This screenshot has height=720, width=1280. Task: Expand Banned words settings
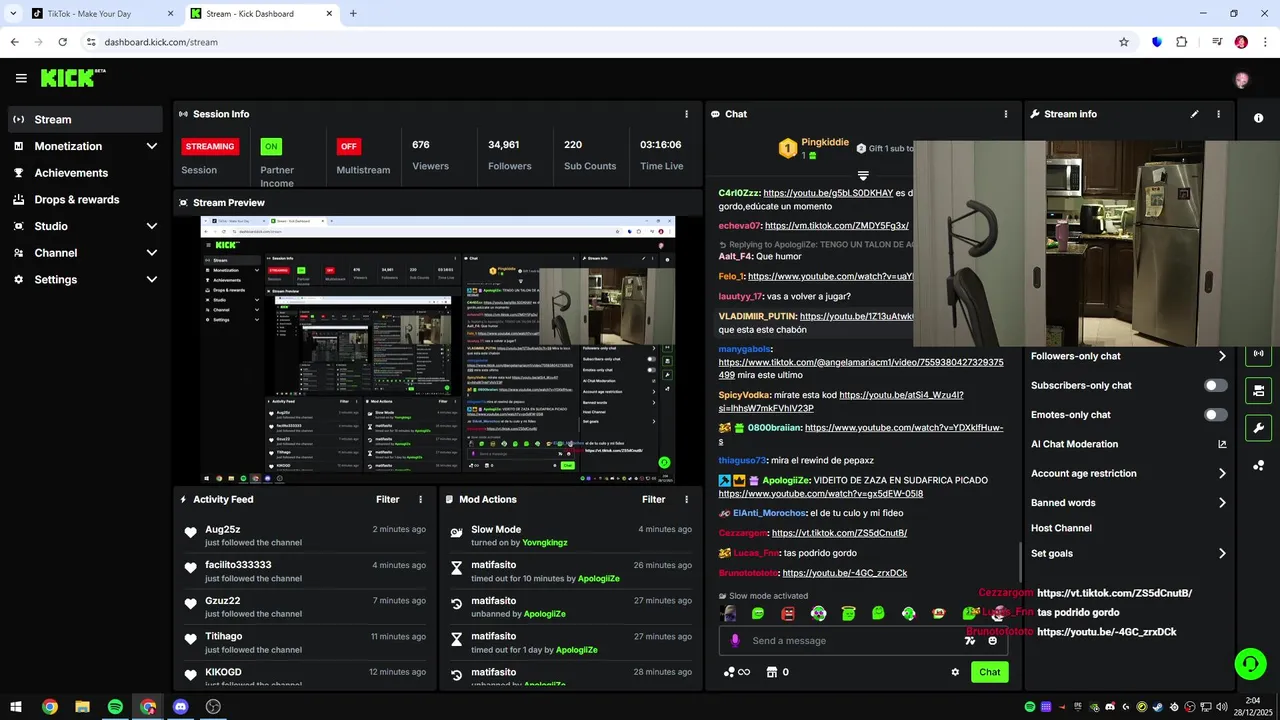point(1221,503)
